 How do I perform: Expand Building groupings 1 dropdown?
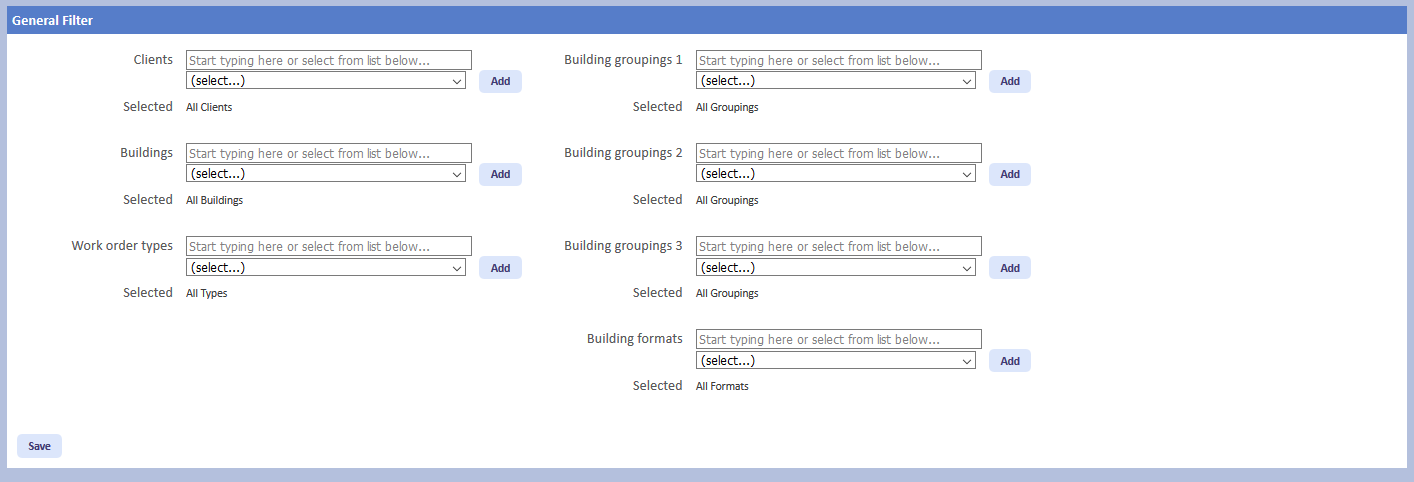click(x=836, y=81)
